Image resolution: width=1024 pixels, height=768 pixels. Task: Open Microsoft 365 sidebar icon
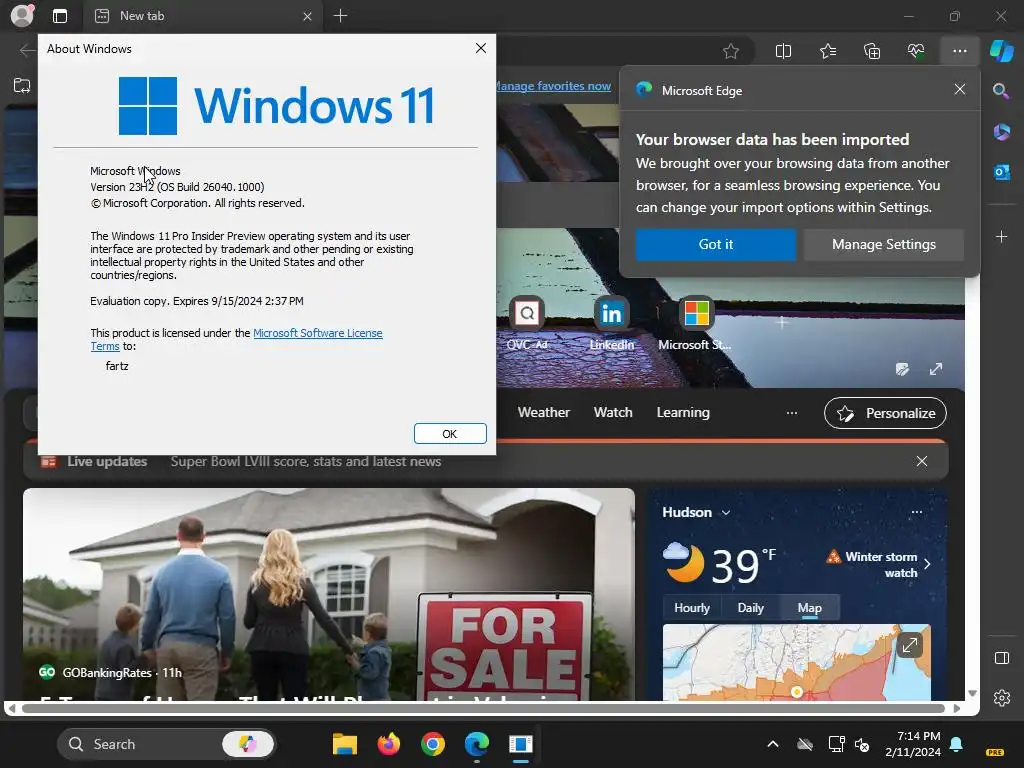1001,132
